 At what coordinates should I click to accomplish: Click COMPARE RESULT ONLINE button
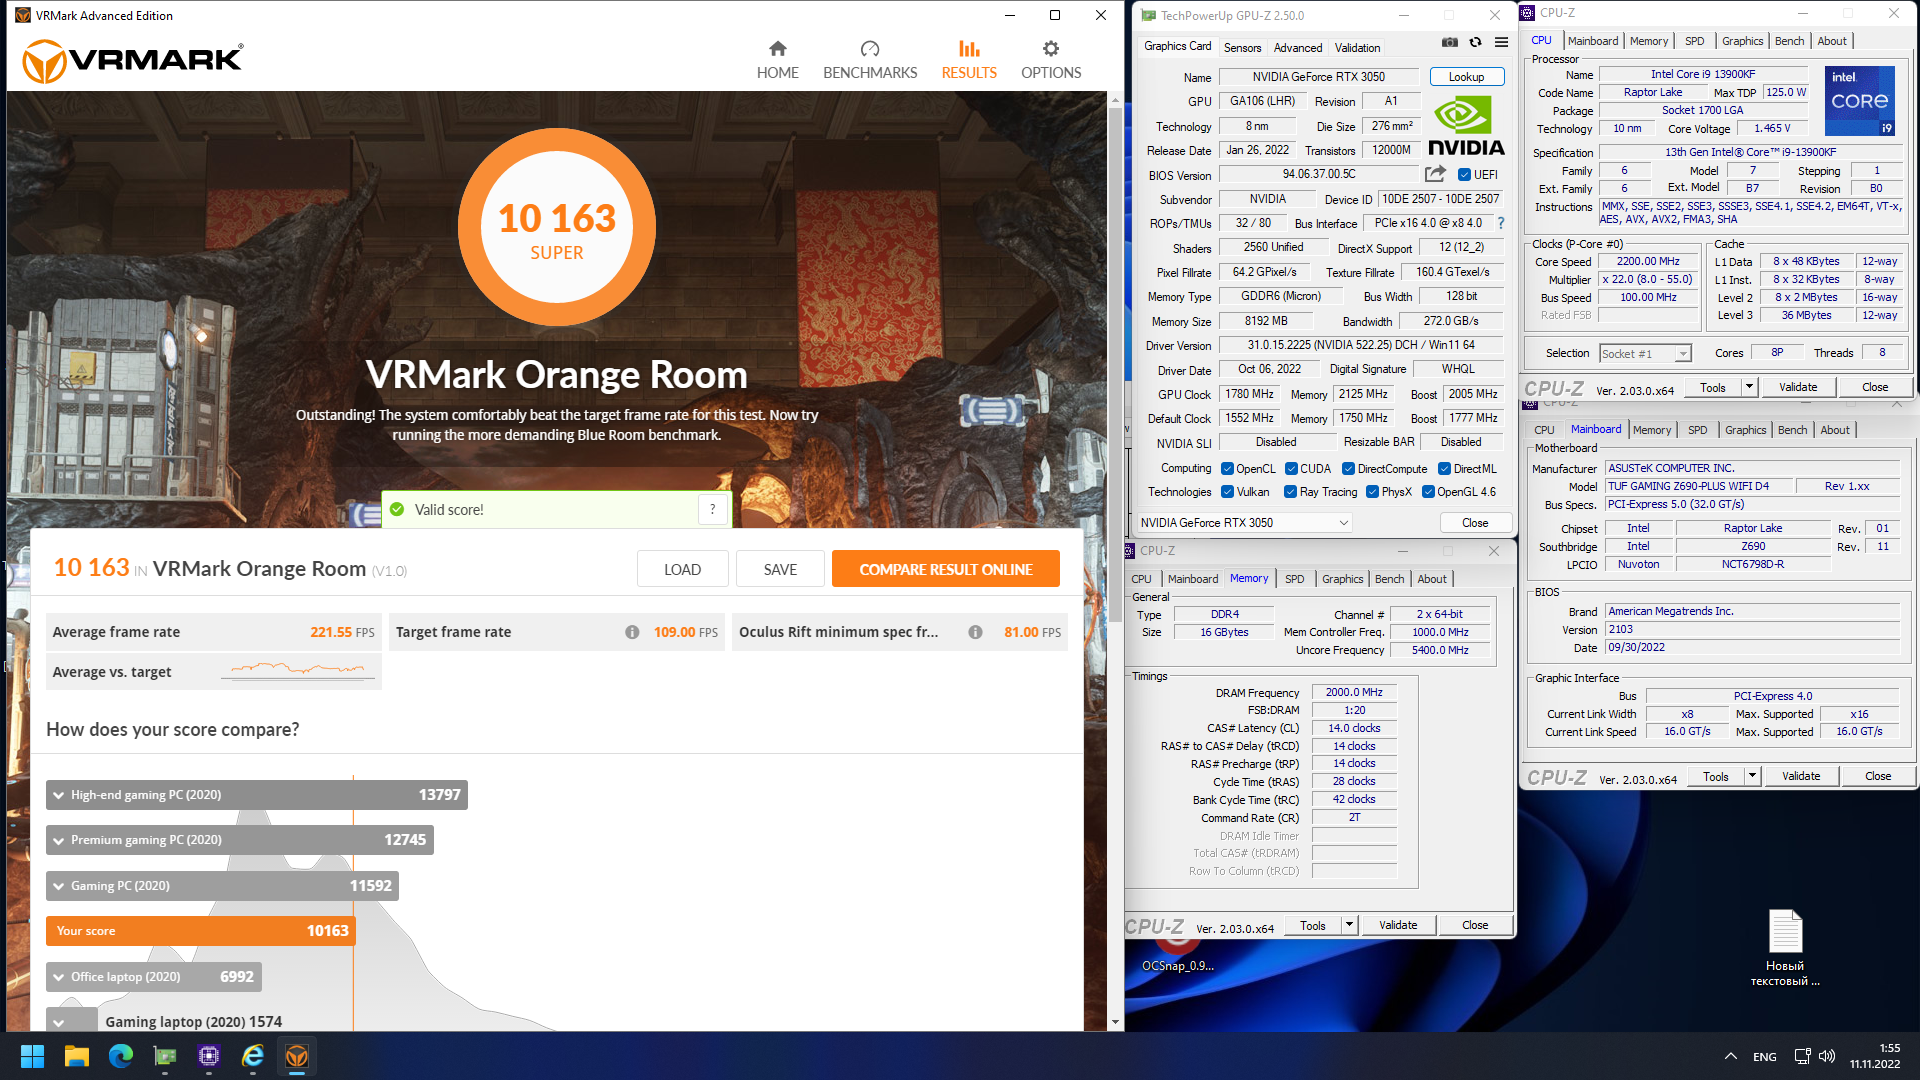(x=945, y=569)
